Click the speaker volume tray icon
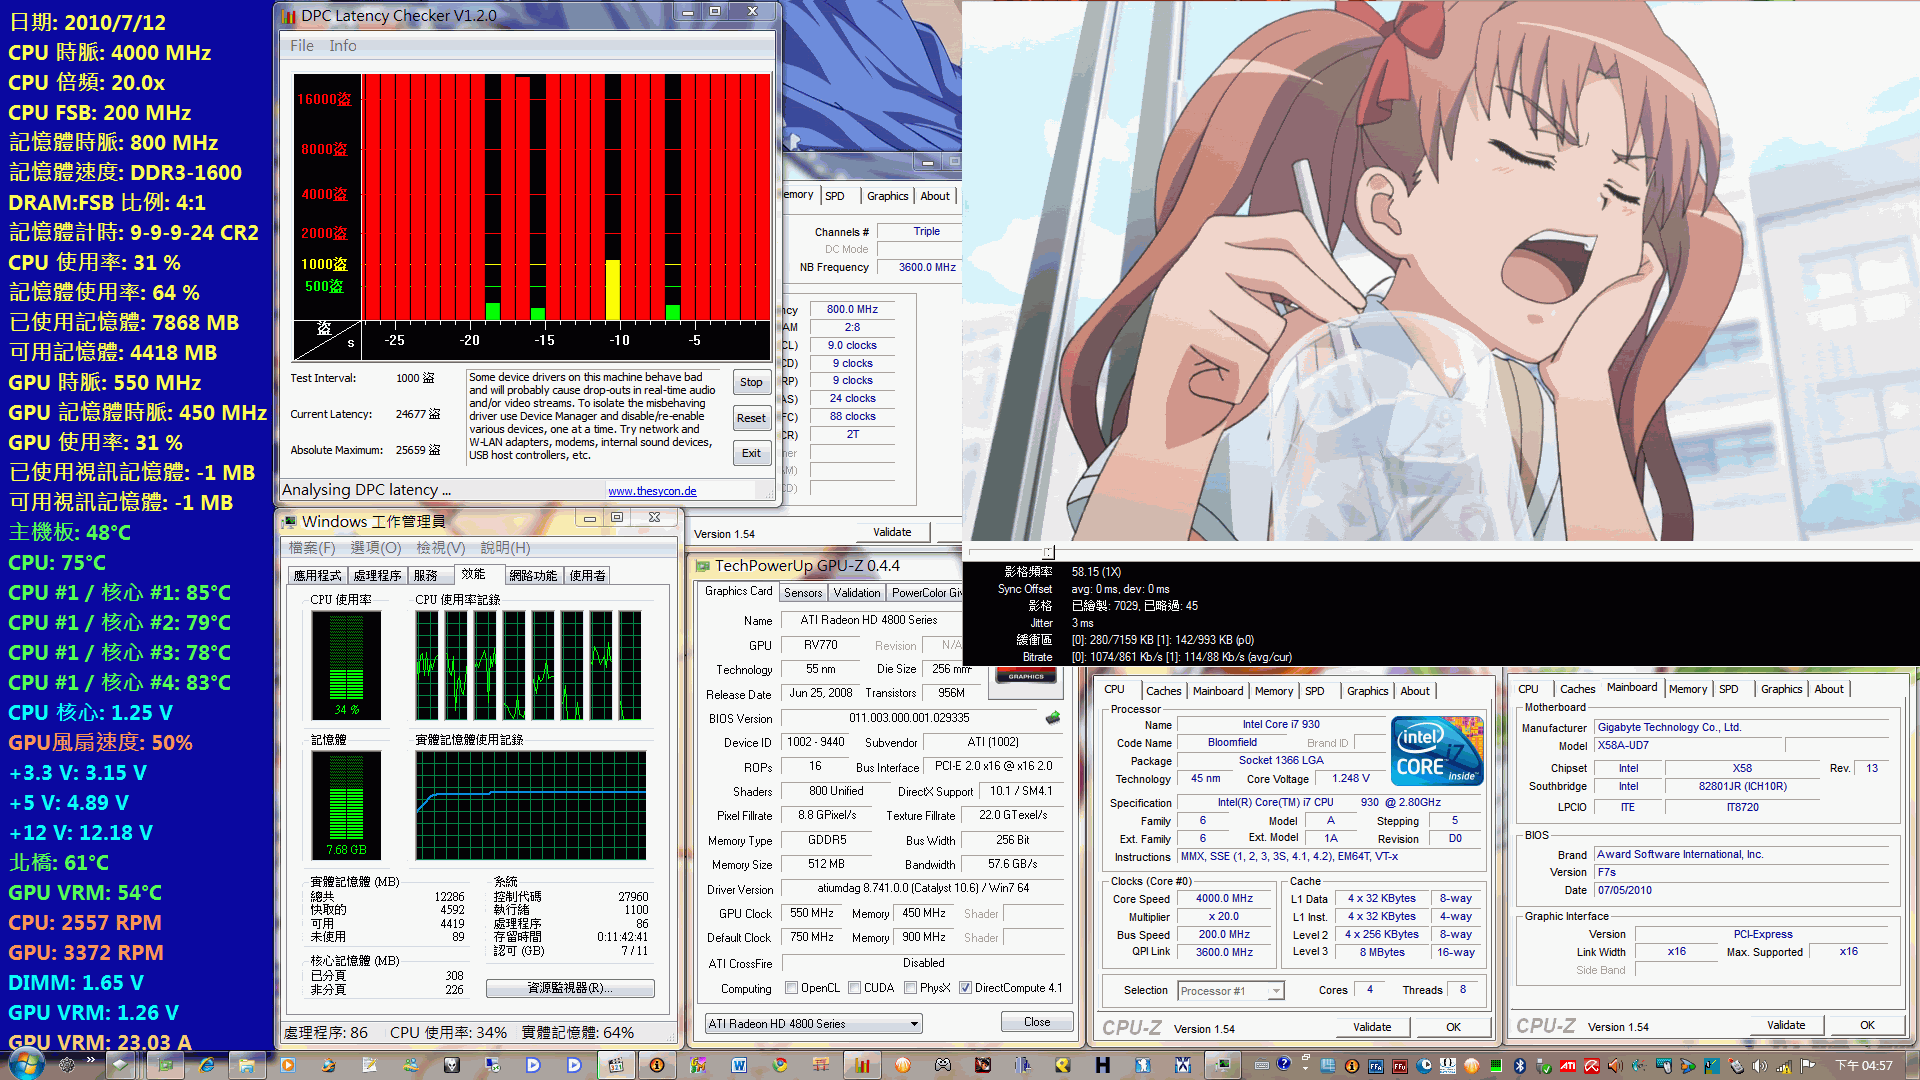Screen dimensions: 1920x1080 tap(1759, 1066)
